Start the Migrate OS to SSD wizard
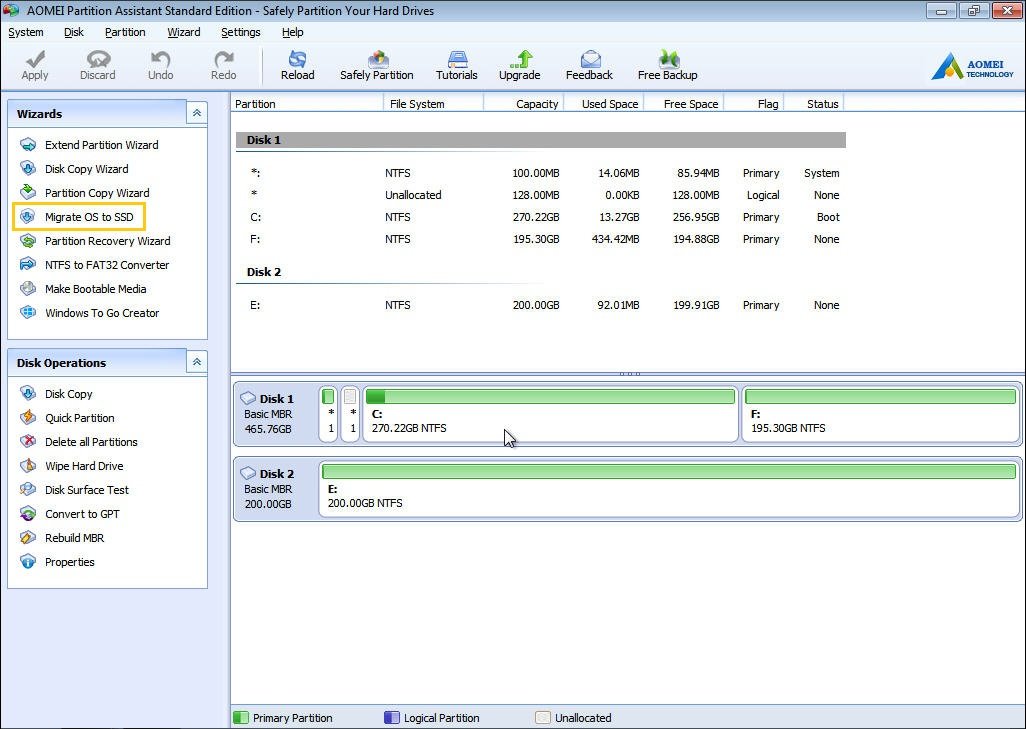The image size is (1026, 729). pos(88,217)
